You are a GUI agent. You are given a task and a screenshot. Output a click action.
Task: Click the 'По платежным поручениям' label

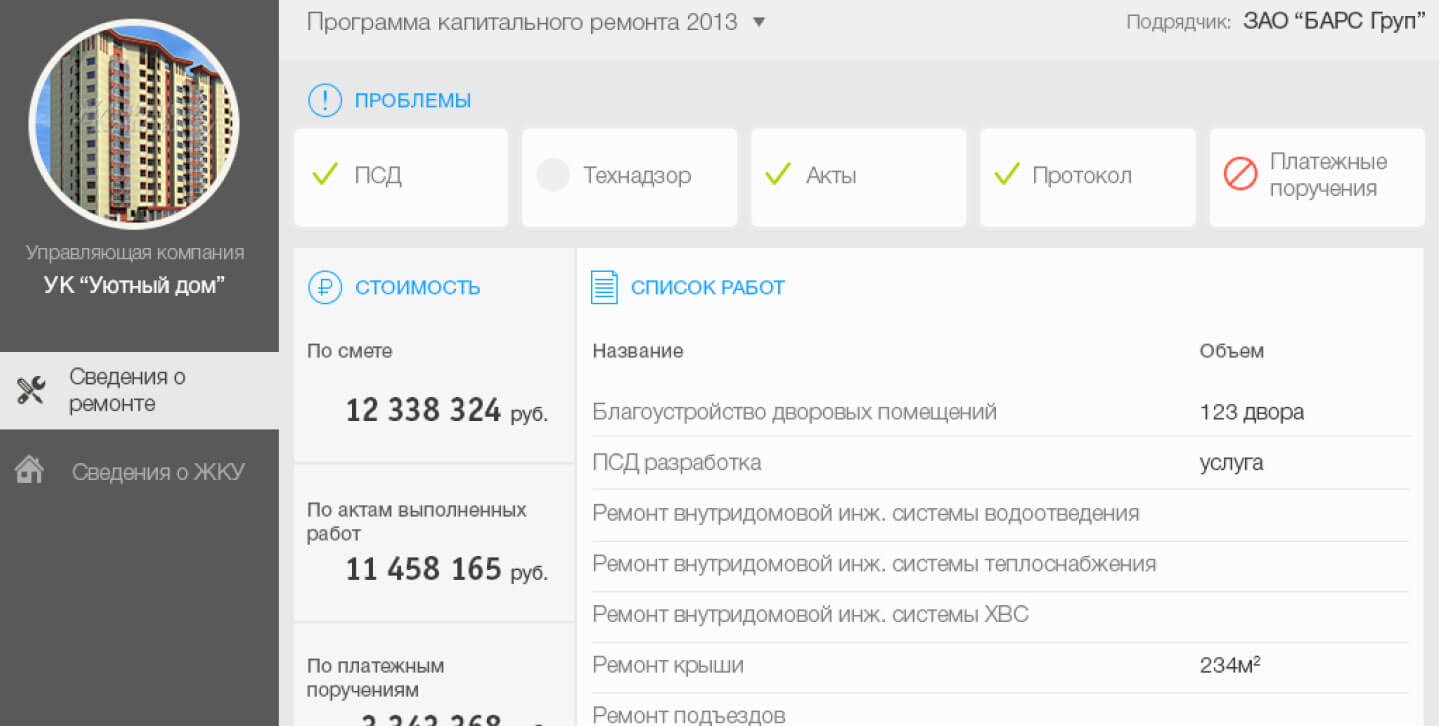376,678
